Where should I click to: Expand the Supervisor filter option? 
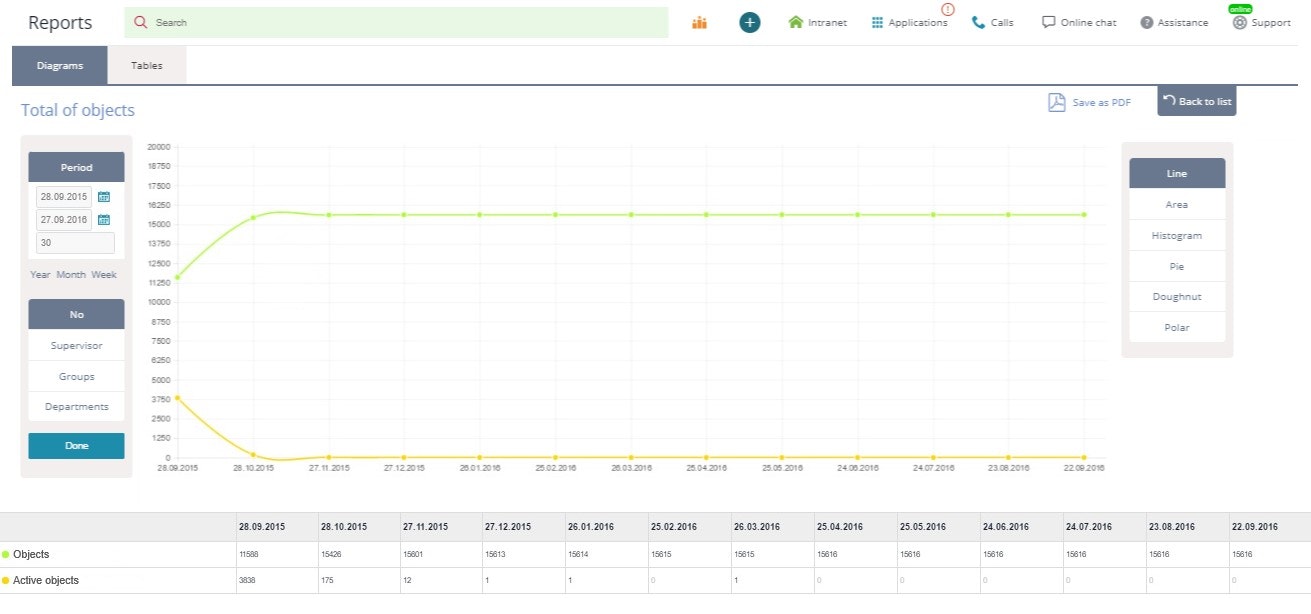(75, 345)
